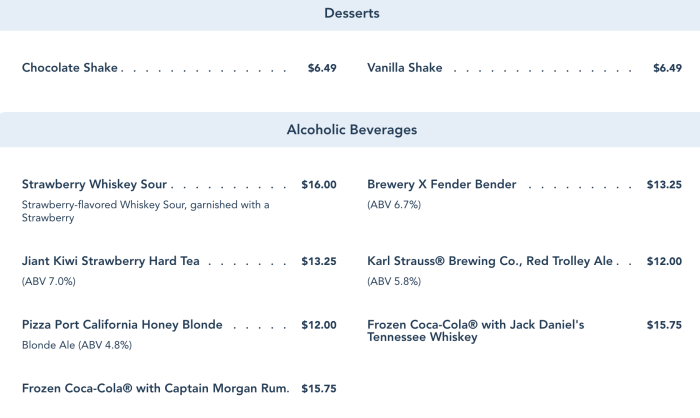Select Jiant Kiwi Strawberry Hard Tea
Viewport: 700px width, 418px height.
110,261
